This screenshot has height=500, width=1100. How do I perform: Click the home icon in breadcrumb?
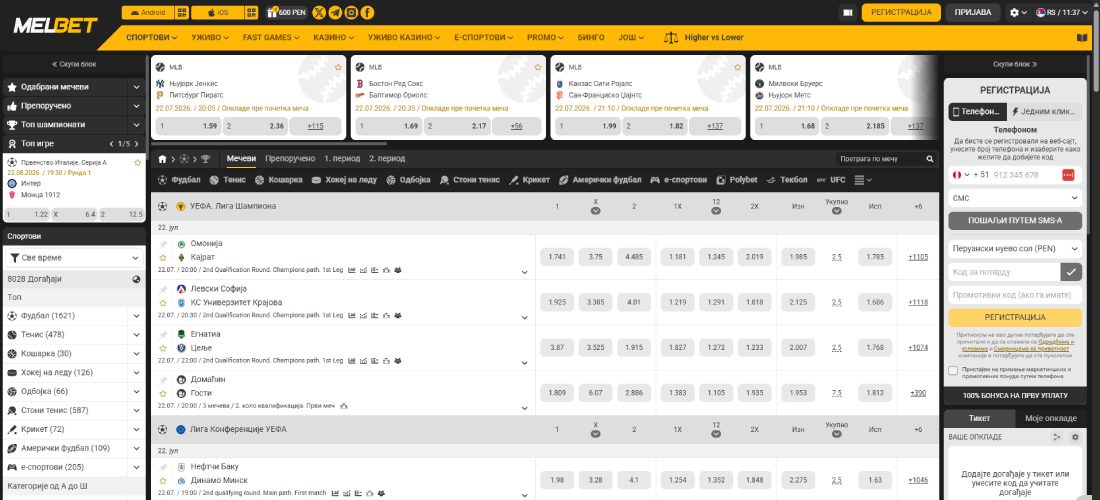tap(163, 159)
